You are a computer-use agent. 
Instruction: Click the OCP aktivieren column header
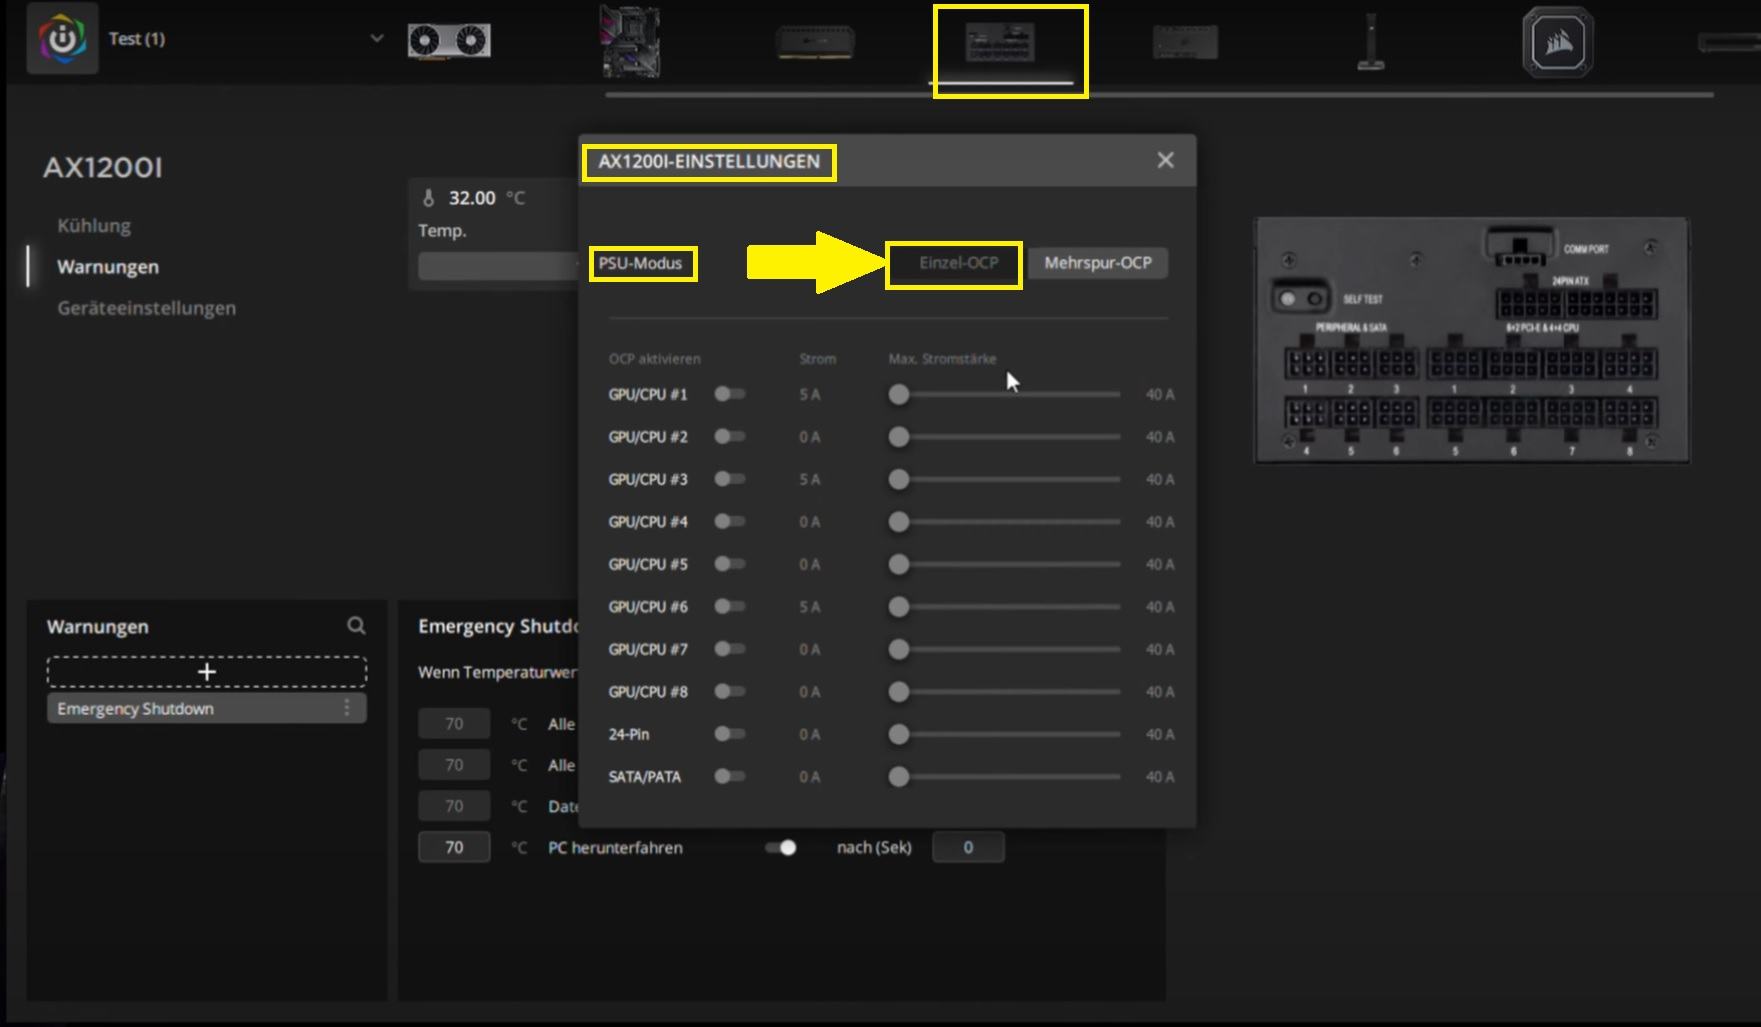pyautogui.click(x=654, y=359)
